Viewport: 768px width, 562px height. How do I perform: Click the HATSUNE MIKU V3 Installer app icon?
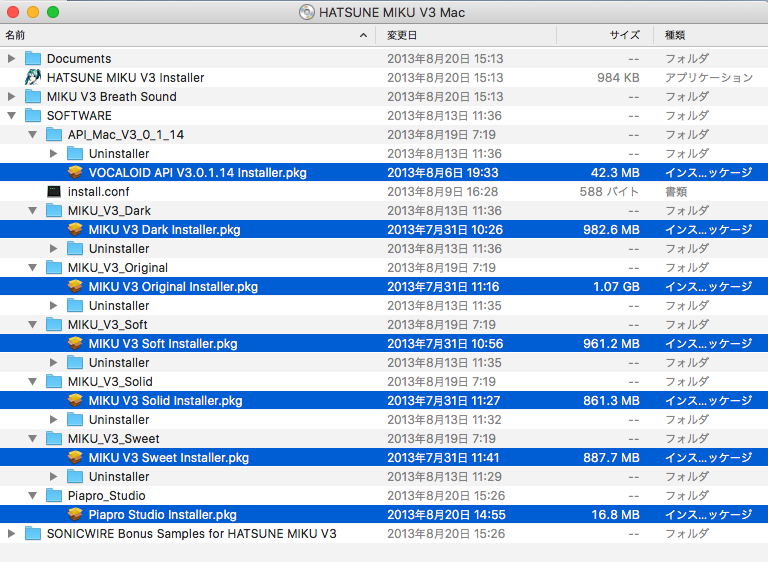[x=33, y=77]
